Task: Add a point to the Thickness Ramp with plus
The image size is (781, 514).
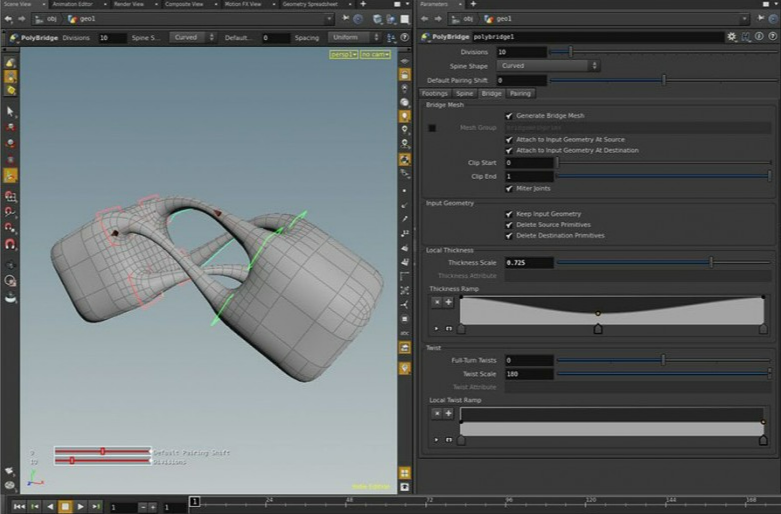Action: click(x=448, y=301)
